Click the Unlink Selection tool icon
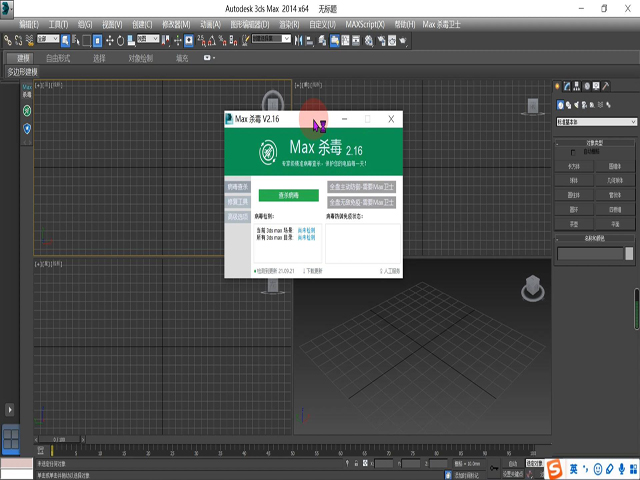This screenshot has width=640, height=480. coord(18,40)
